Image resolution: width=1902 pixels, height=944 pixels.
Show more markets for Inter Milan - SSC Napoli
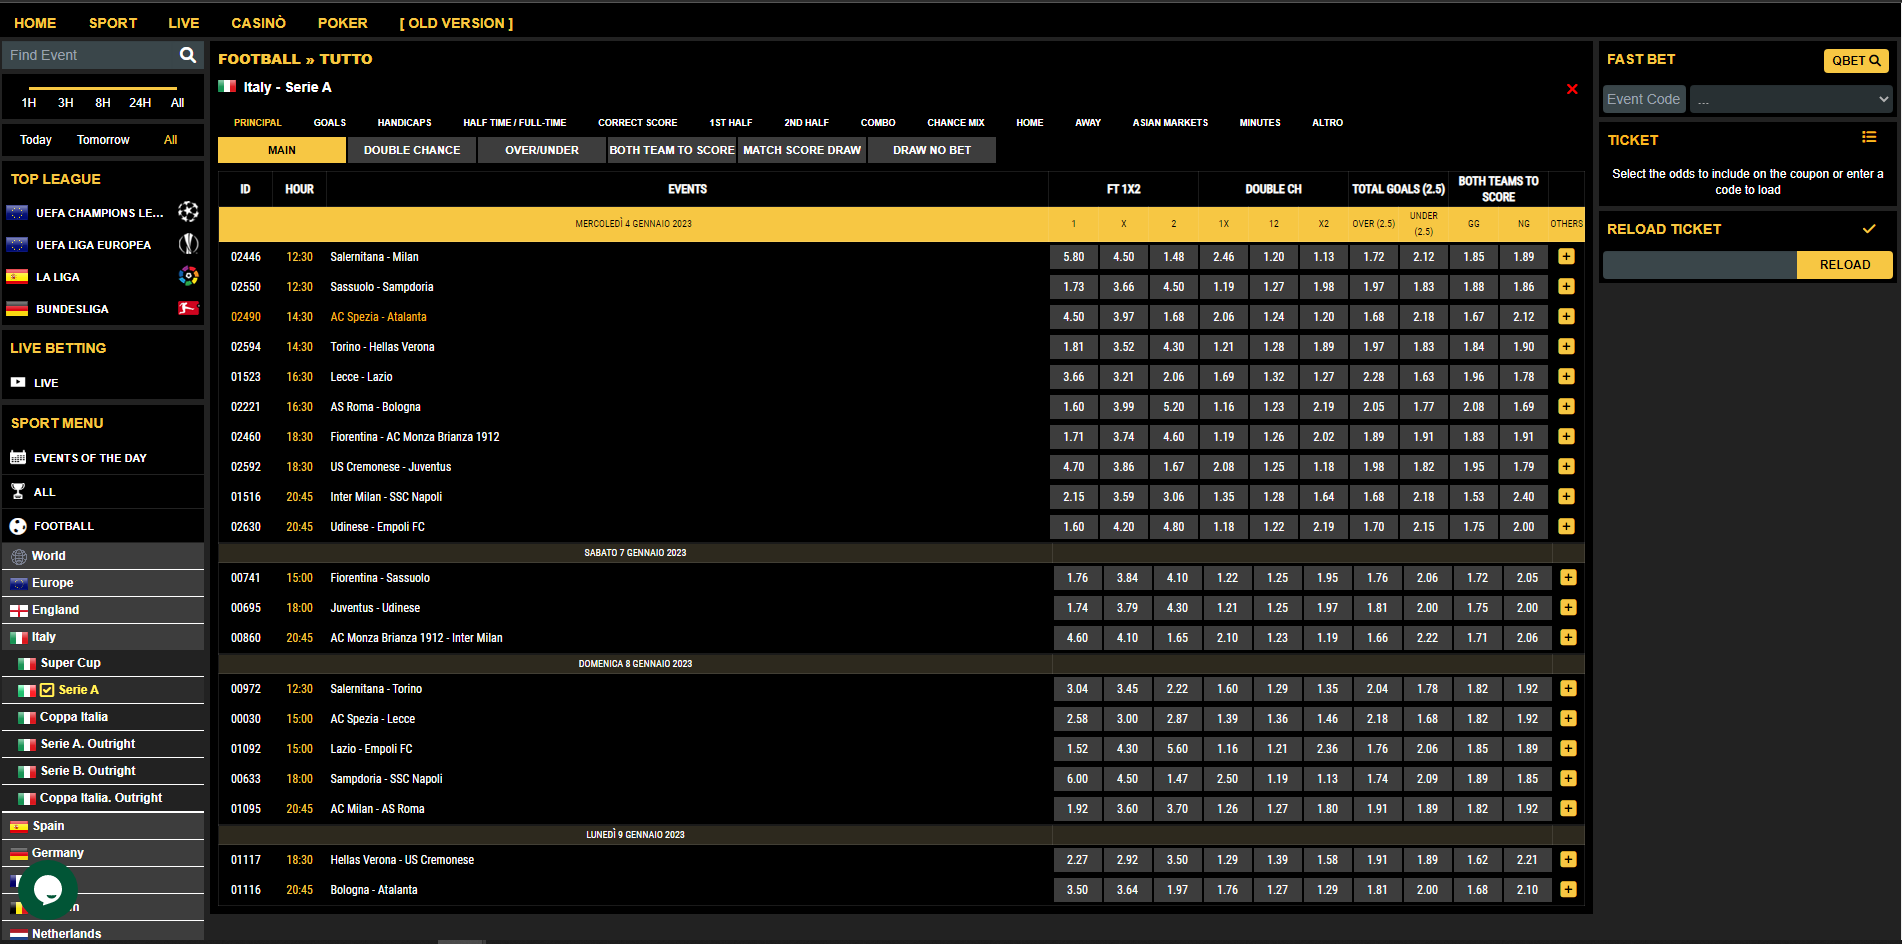(x=1566, y=496)
